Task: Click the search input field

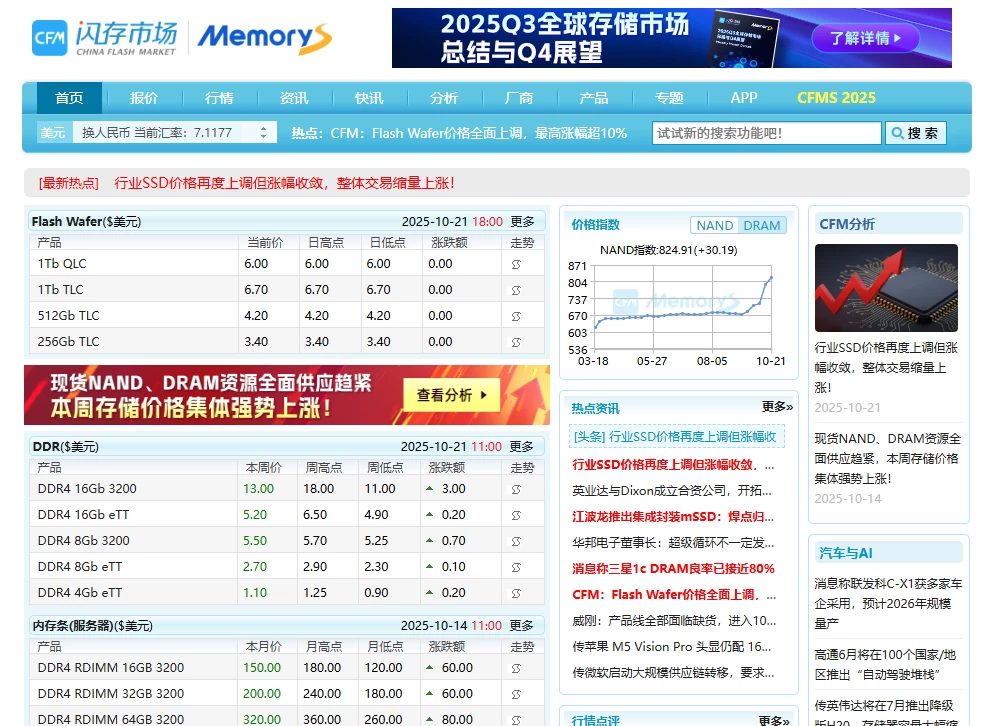Action: (766, 133)
